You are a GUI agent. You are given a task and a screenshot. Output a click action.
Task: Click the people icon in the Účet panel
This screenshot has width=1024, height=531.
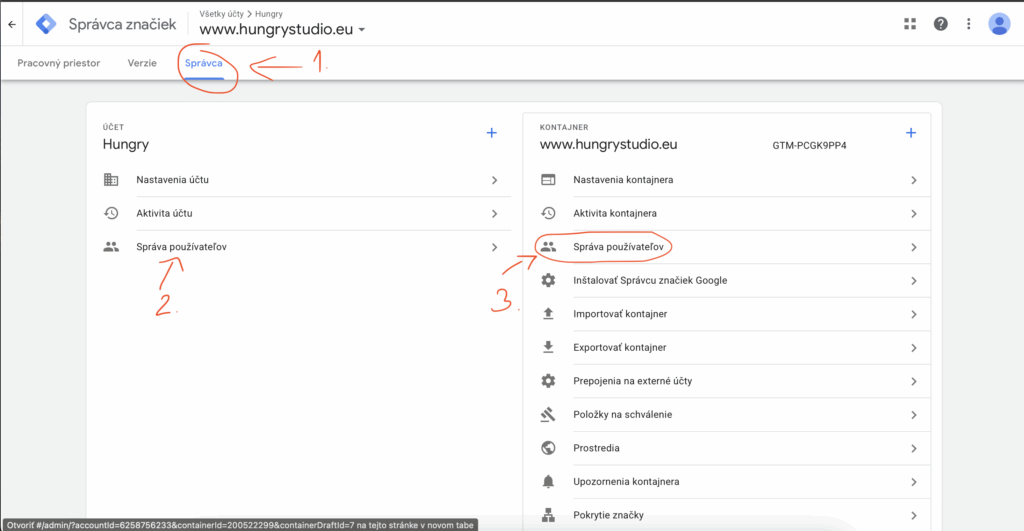tap(111, 247)
